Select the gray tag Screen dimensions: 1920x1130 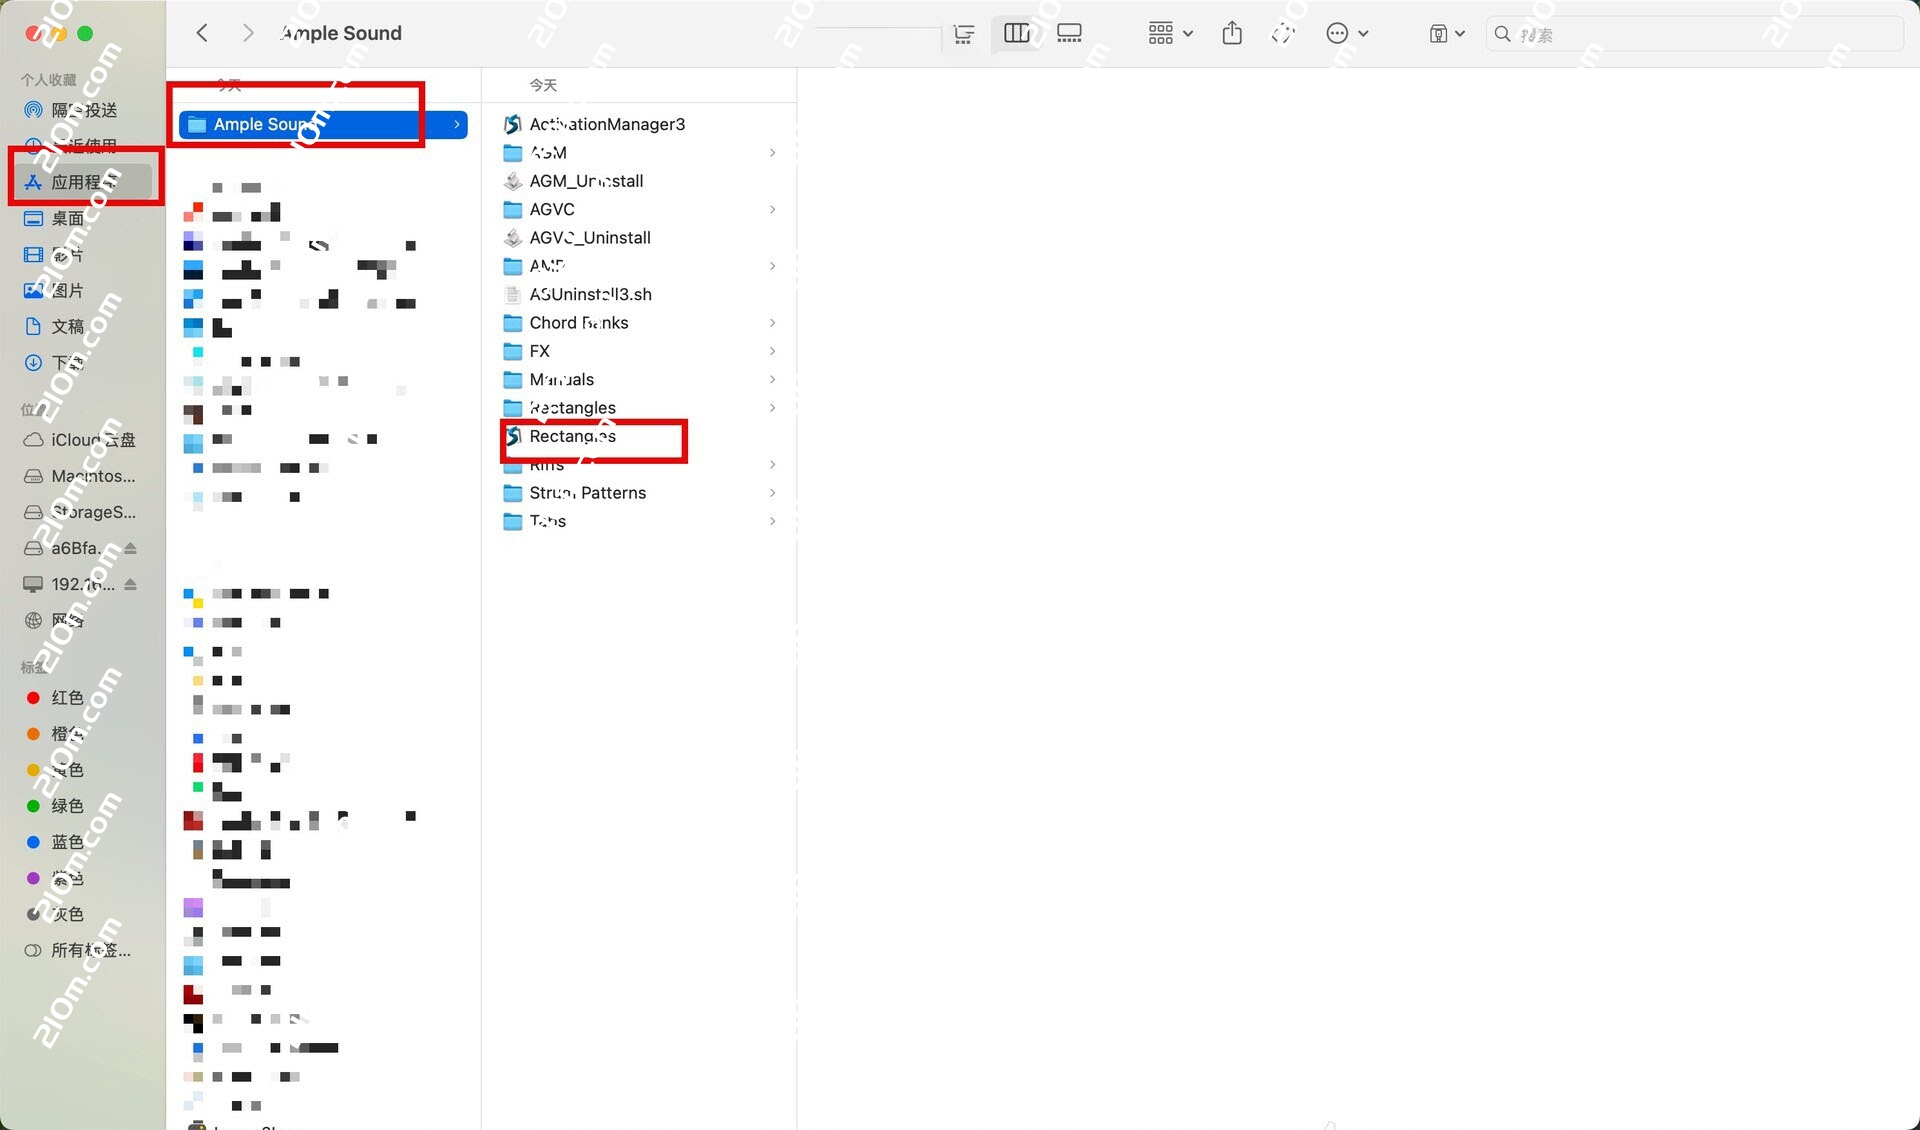coord(85,914)
